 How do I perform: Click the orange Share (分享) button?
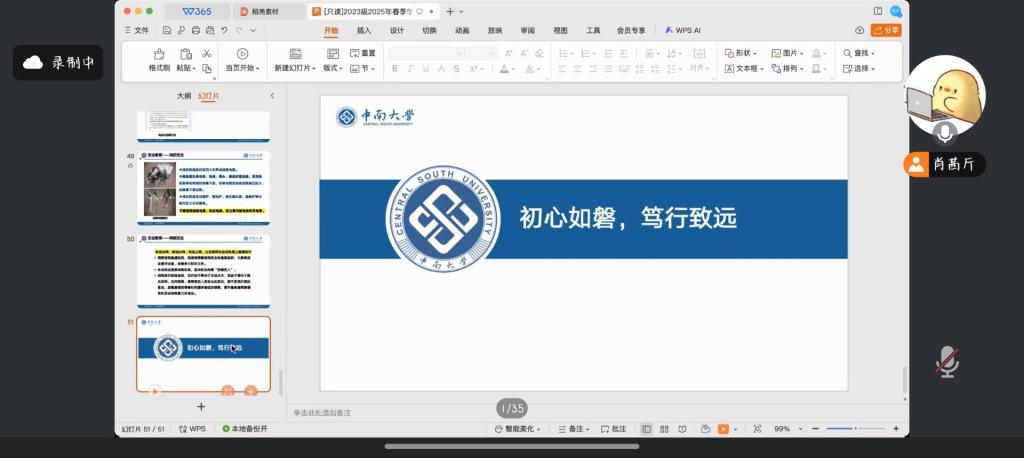click(x=885, y=31)
